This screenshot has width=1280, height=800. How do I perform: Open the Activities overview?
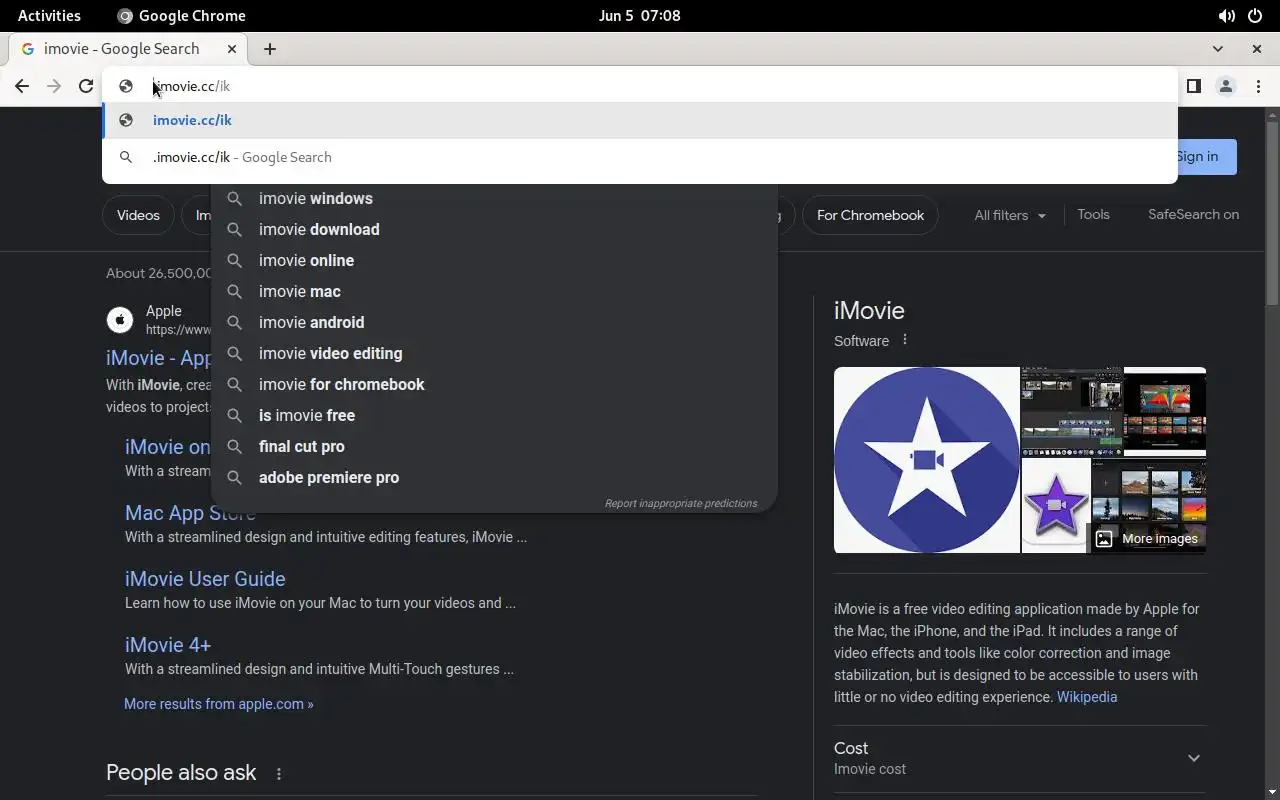tap(49, 15)
